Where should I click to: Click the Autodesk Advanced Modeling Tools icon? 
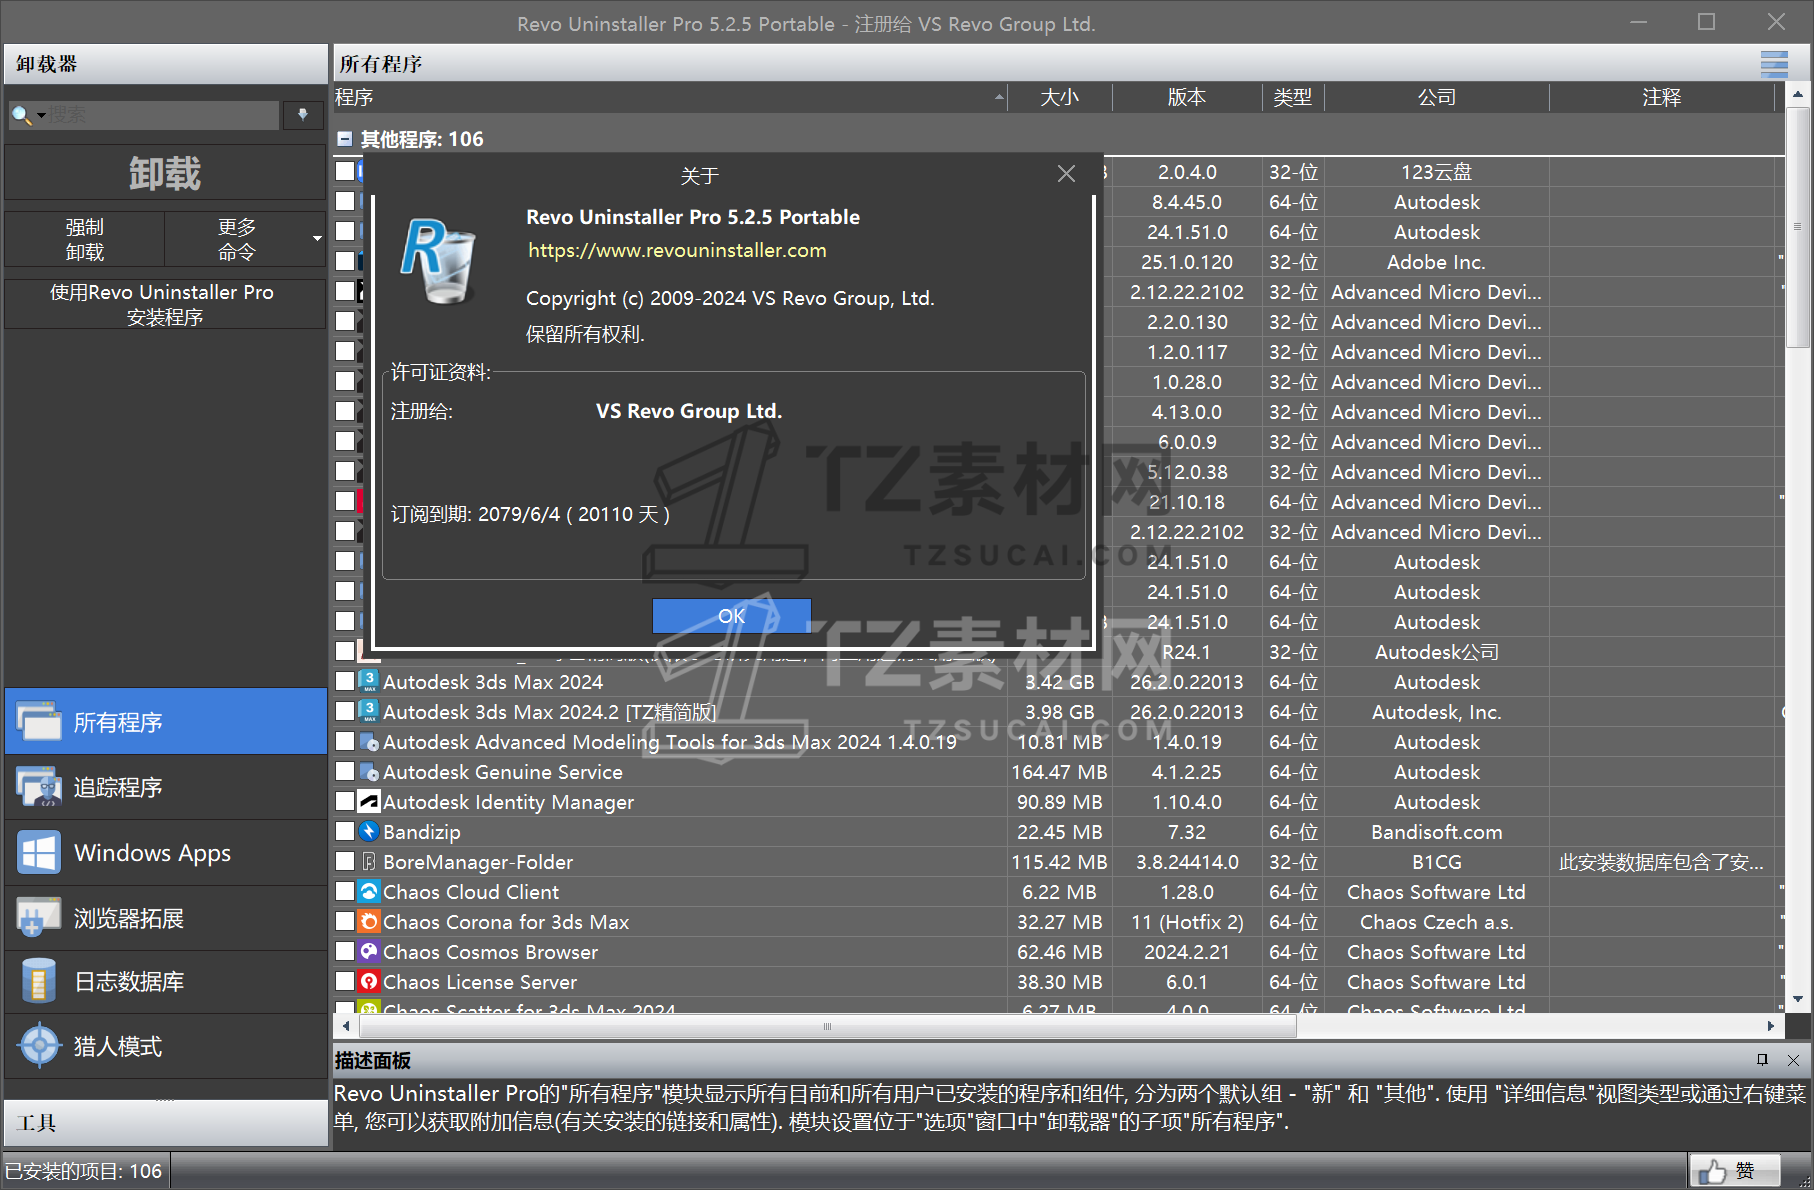[x=369, y=742]
